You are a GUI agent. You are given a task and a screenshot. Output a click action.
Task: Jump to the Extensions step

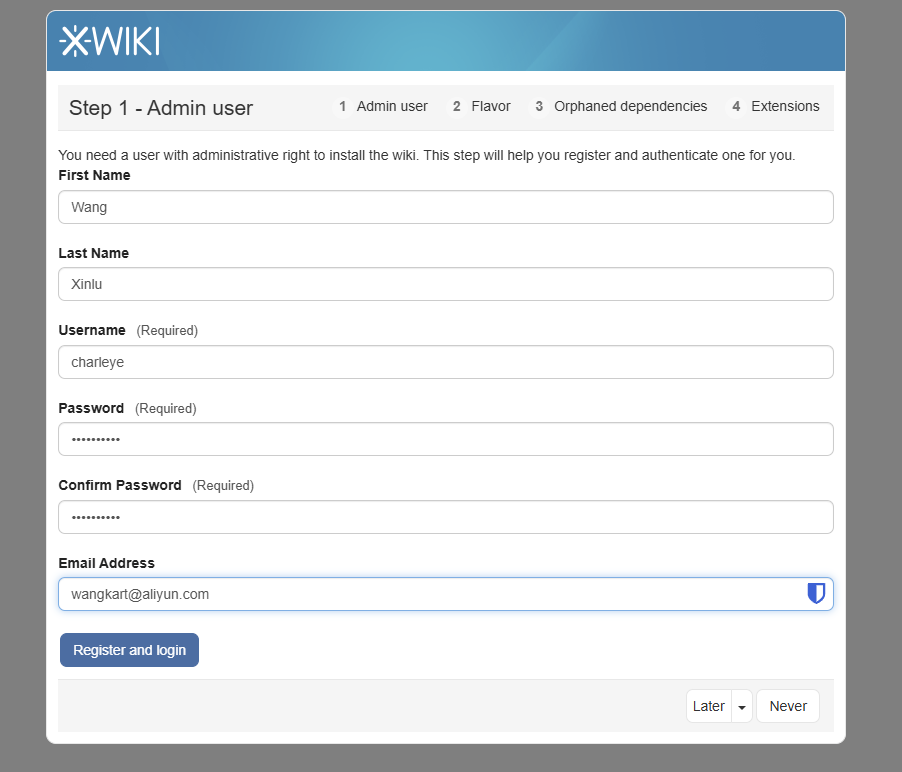tap(775, 106)
